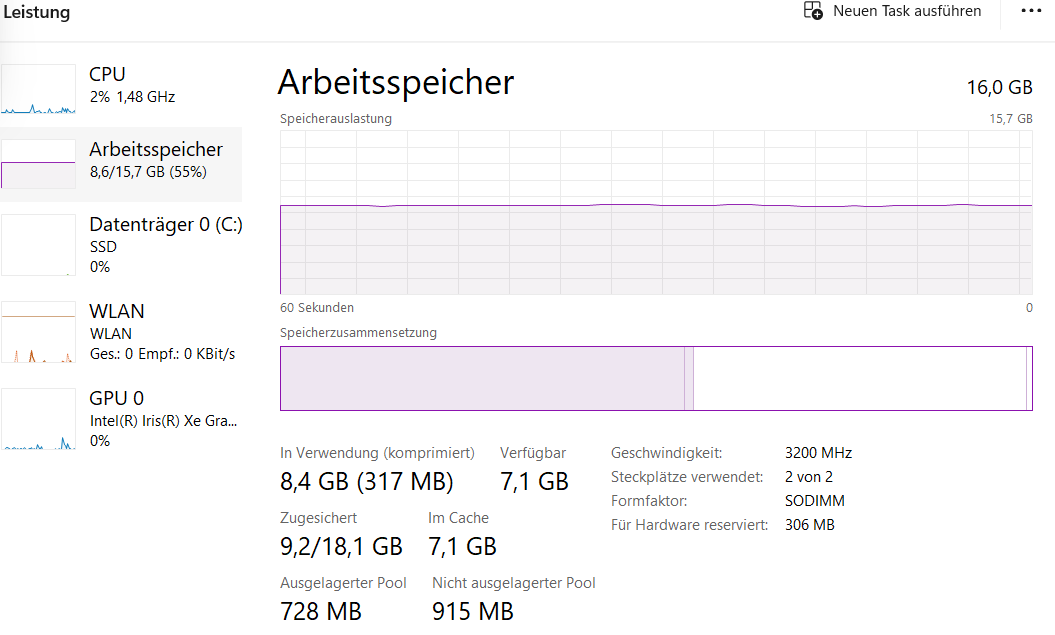Click the run new task icon

[x=813, y=11]
